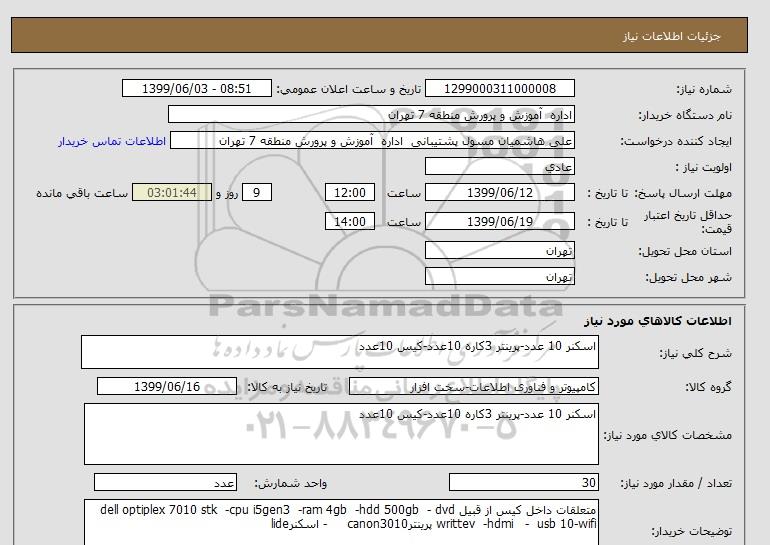Select the جزئیات اطلاعات نیاز header title
Image resolution: width=770 pixels, height=545 pixels.
(671, 36)
